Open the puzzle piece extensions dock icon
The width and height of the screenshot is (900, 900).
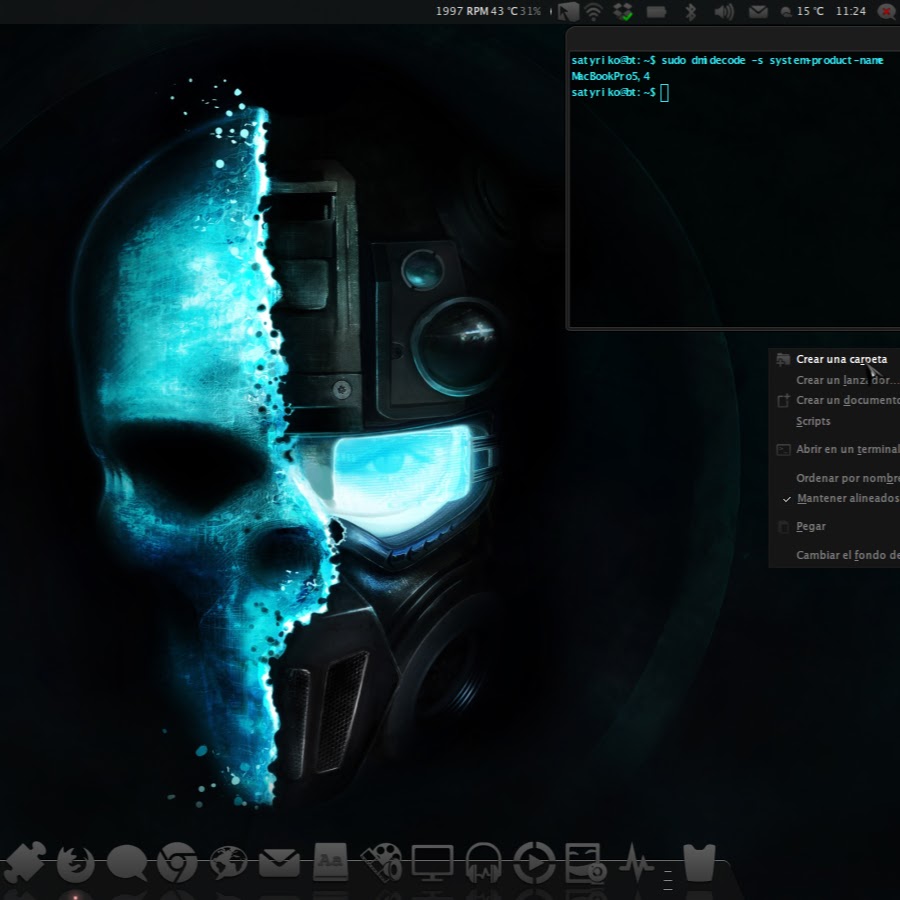tap(23, 862)
